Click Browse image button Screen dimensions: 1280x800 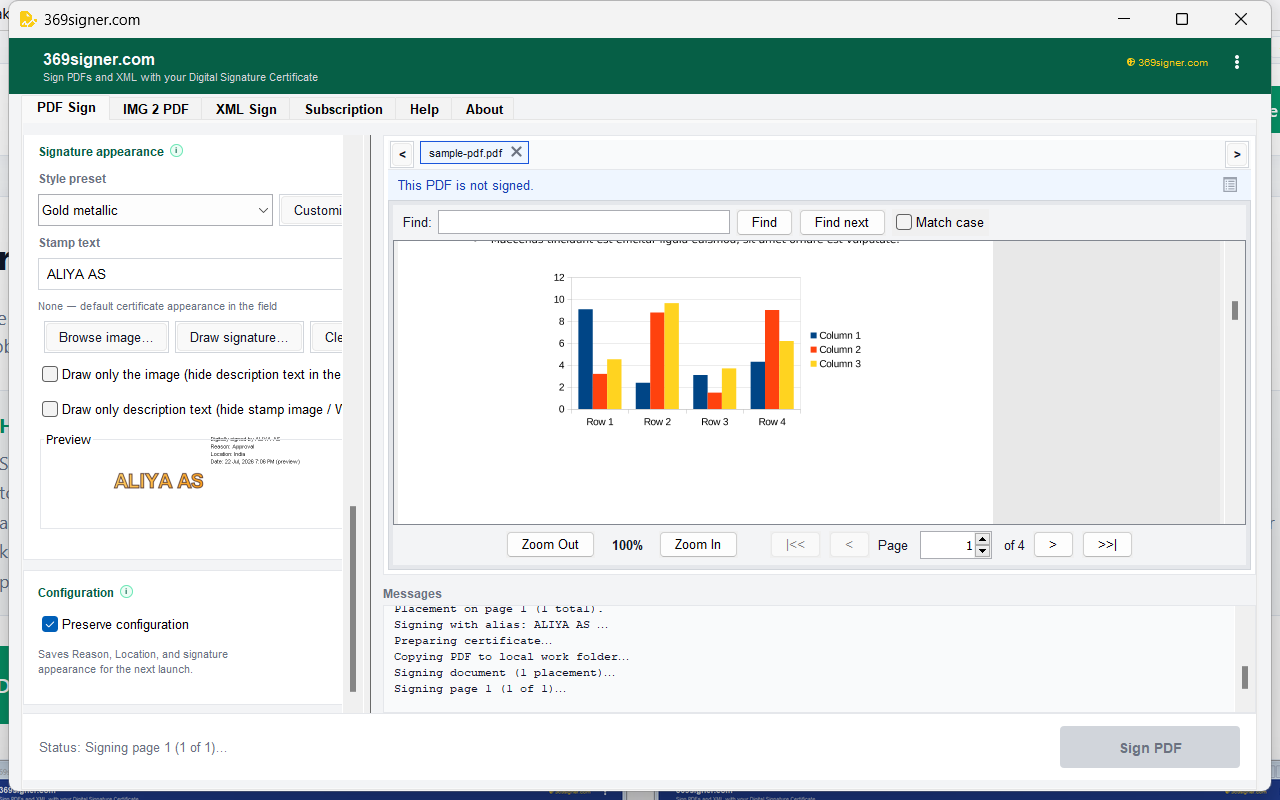pyautogui.click(x=106, y=337)
